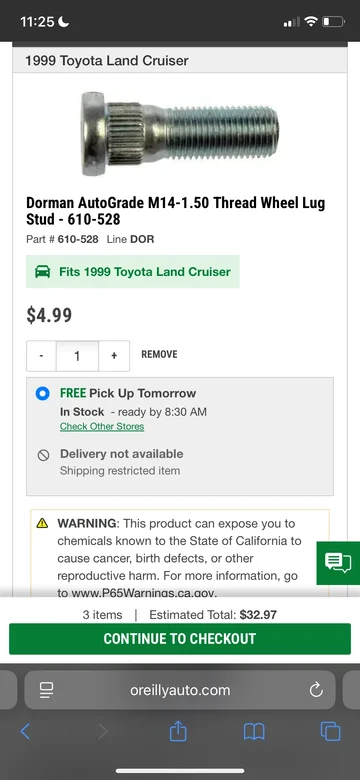Screen dimensions: 360x780
Task: Open the Dorman AutoGrade Wheel Lug Stud title
Action: click(x=176, y=210)
